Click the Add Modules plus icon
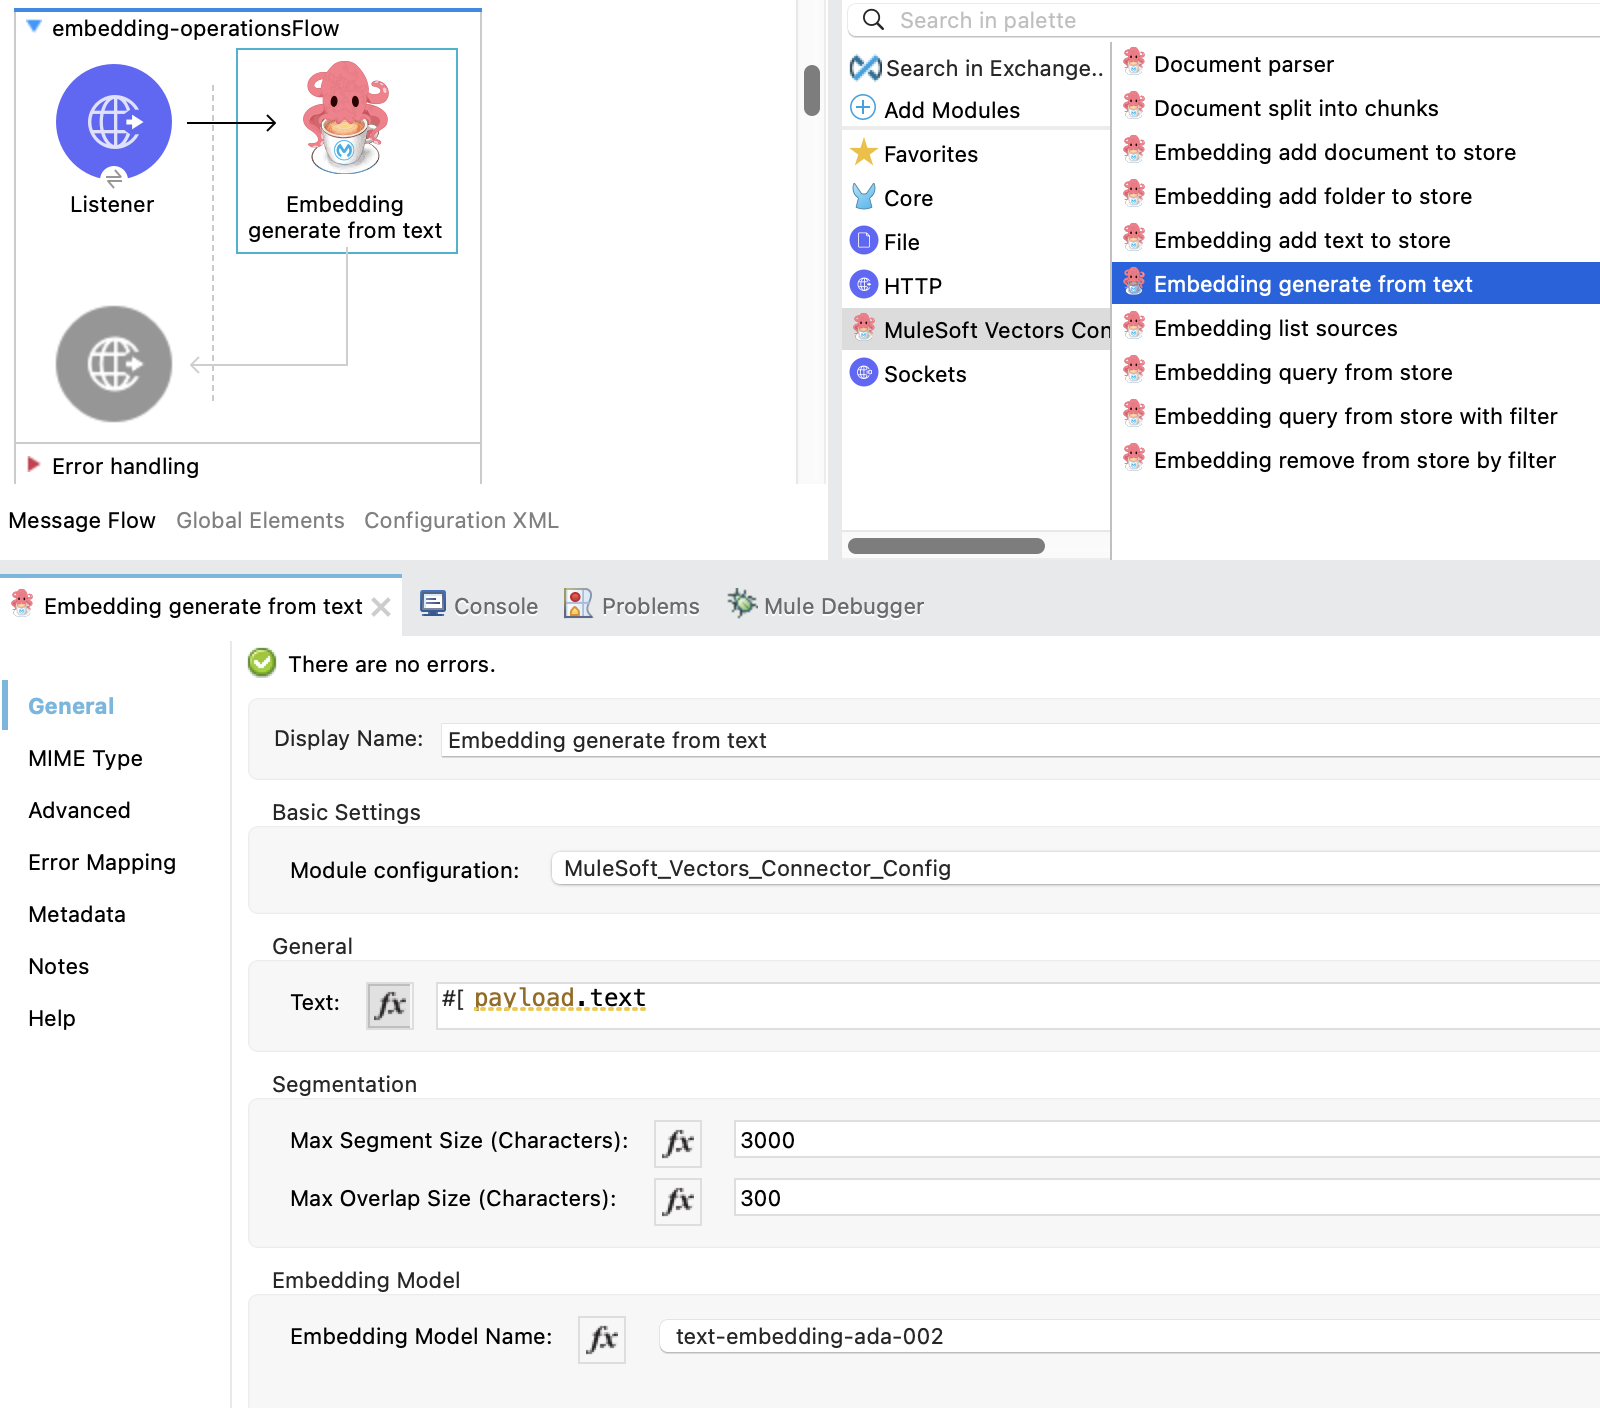1600x1408 pixels. click(863, 108)
